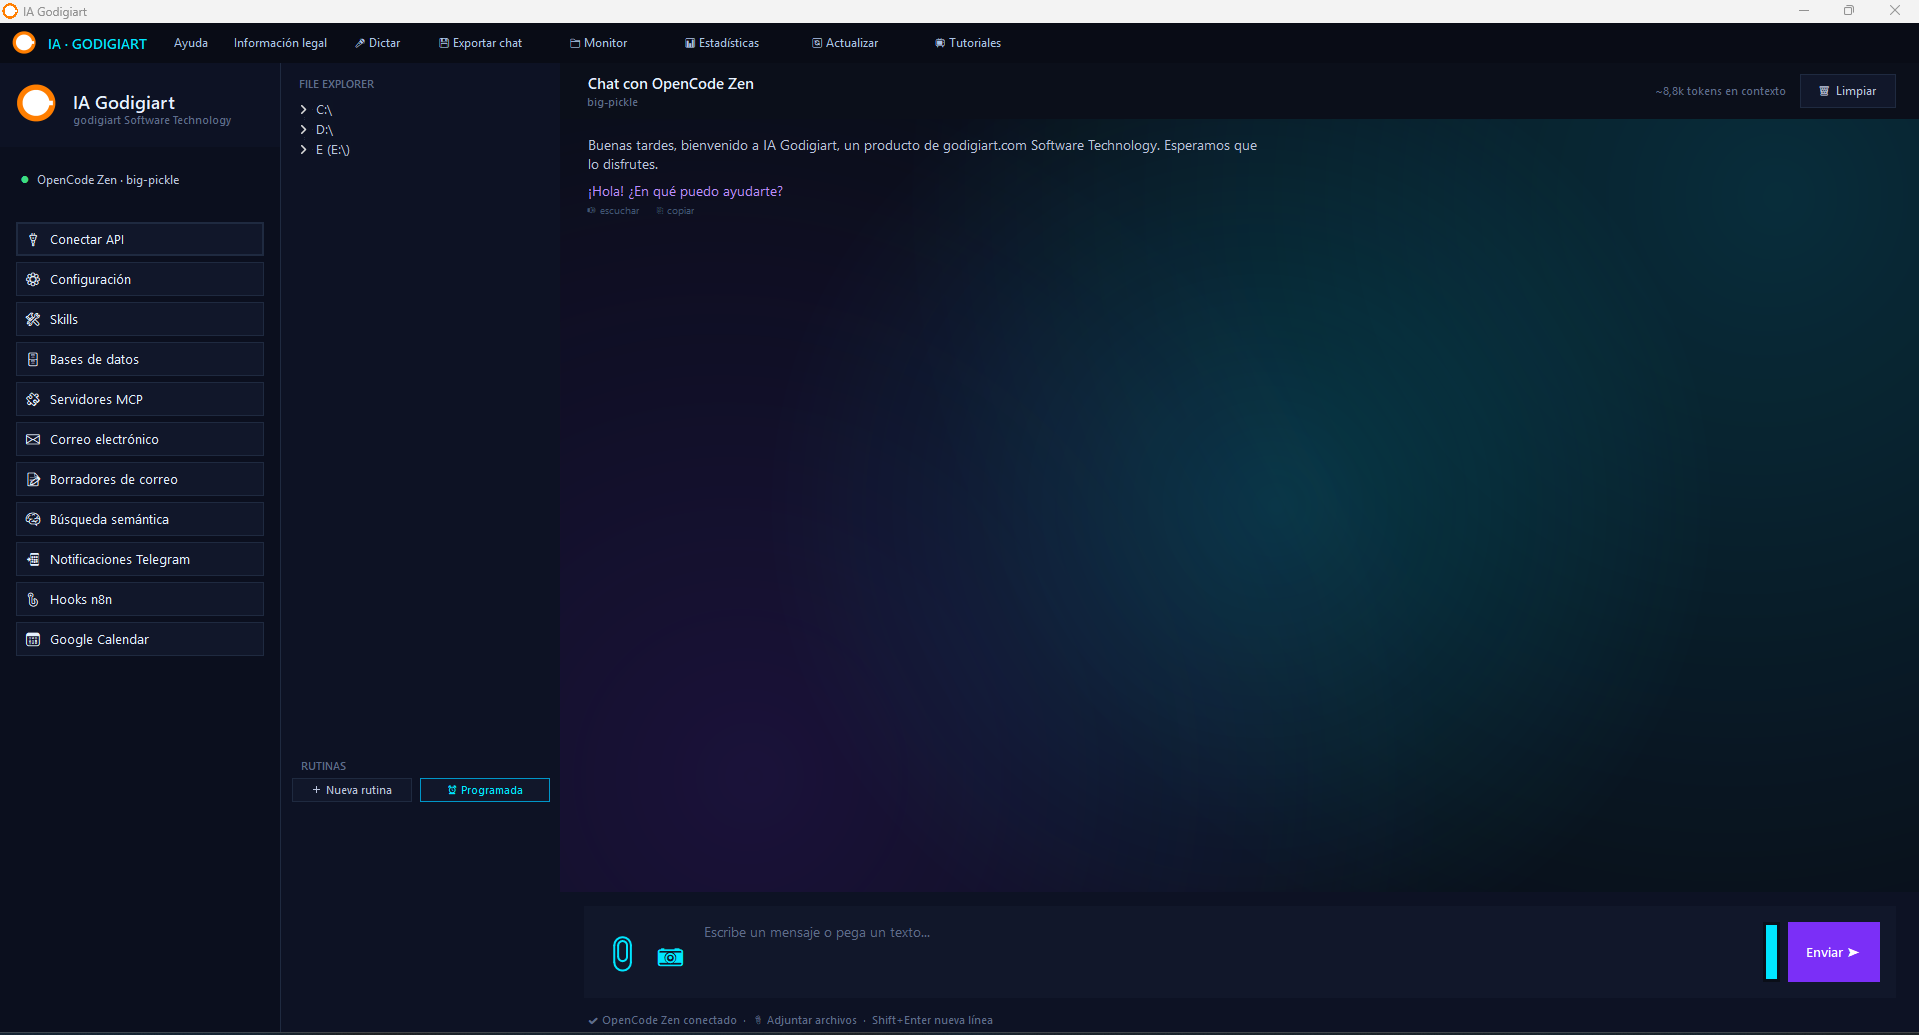Click the envelope icon beside Correo electrónico
The image size is (1919, 1035).
click(x=33, y=440)
